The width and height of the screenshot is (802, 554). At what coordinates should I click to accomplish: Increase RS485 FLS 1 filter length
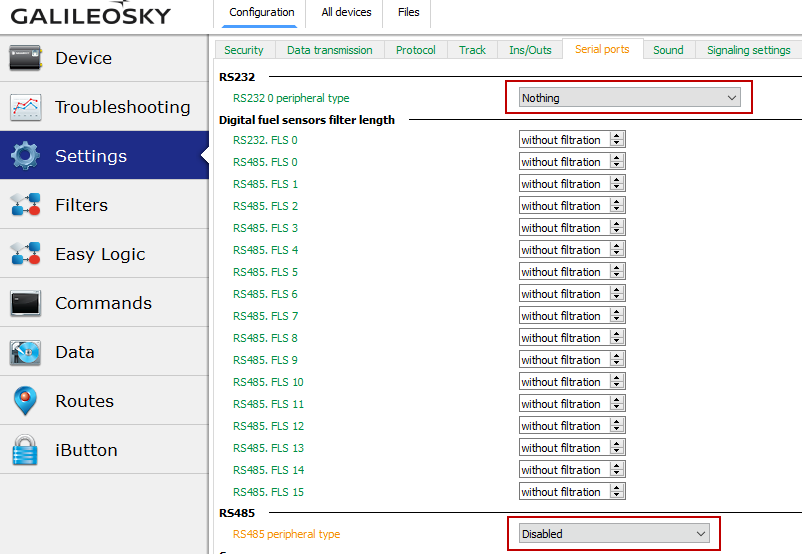[617, 180]
